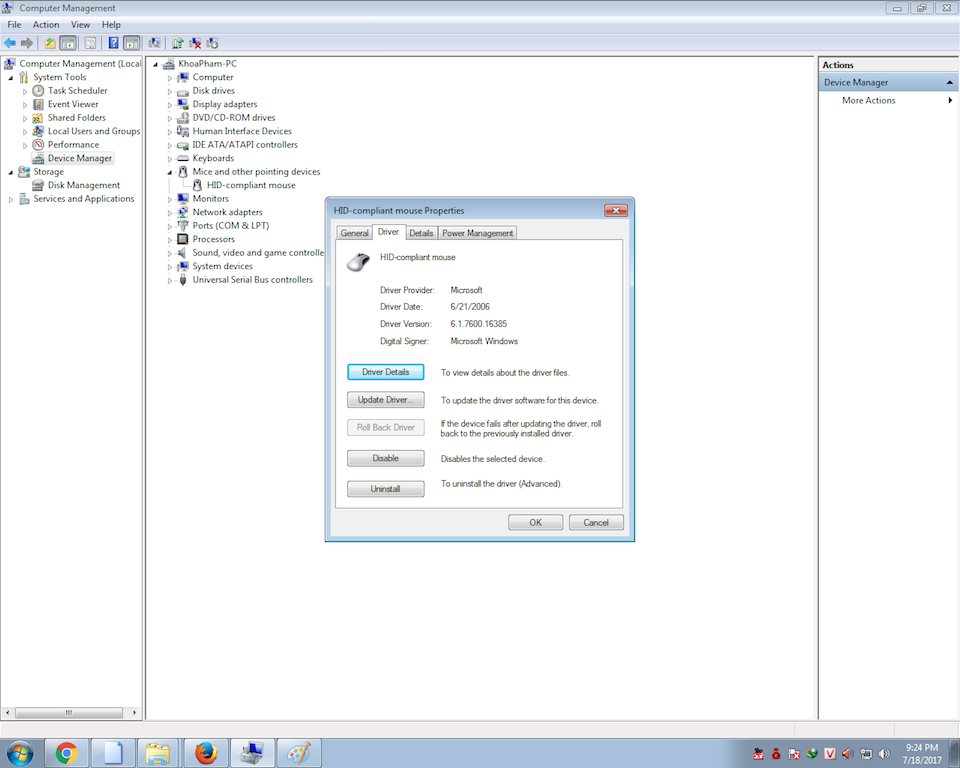Expand the Computer device category

pyautogui.click(x=170, y=78)
